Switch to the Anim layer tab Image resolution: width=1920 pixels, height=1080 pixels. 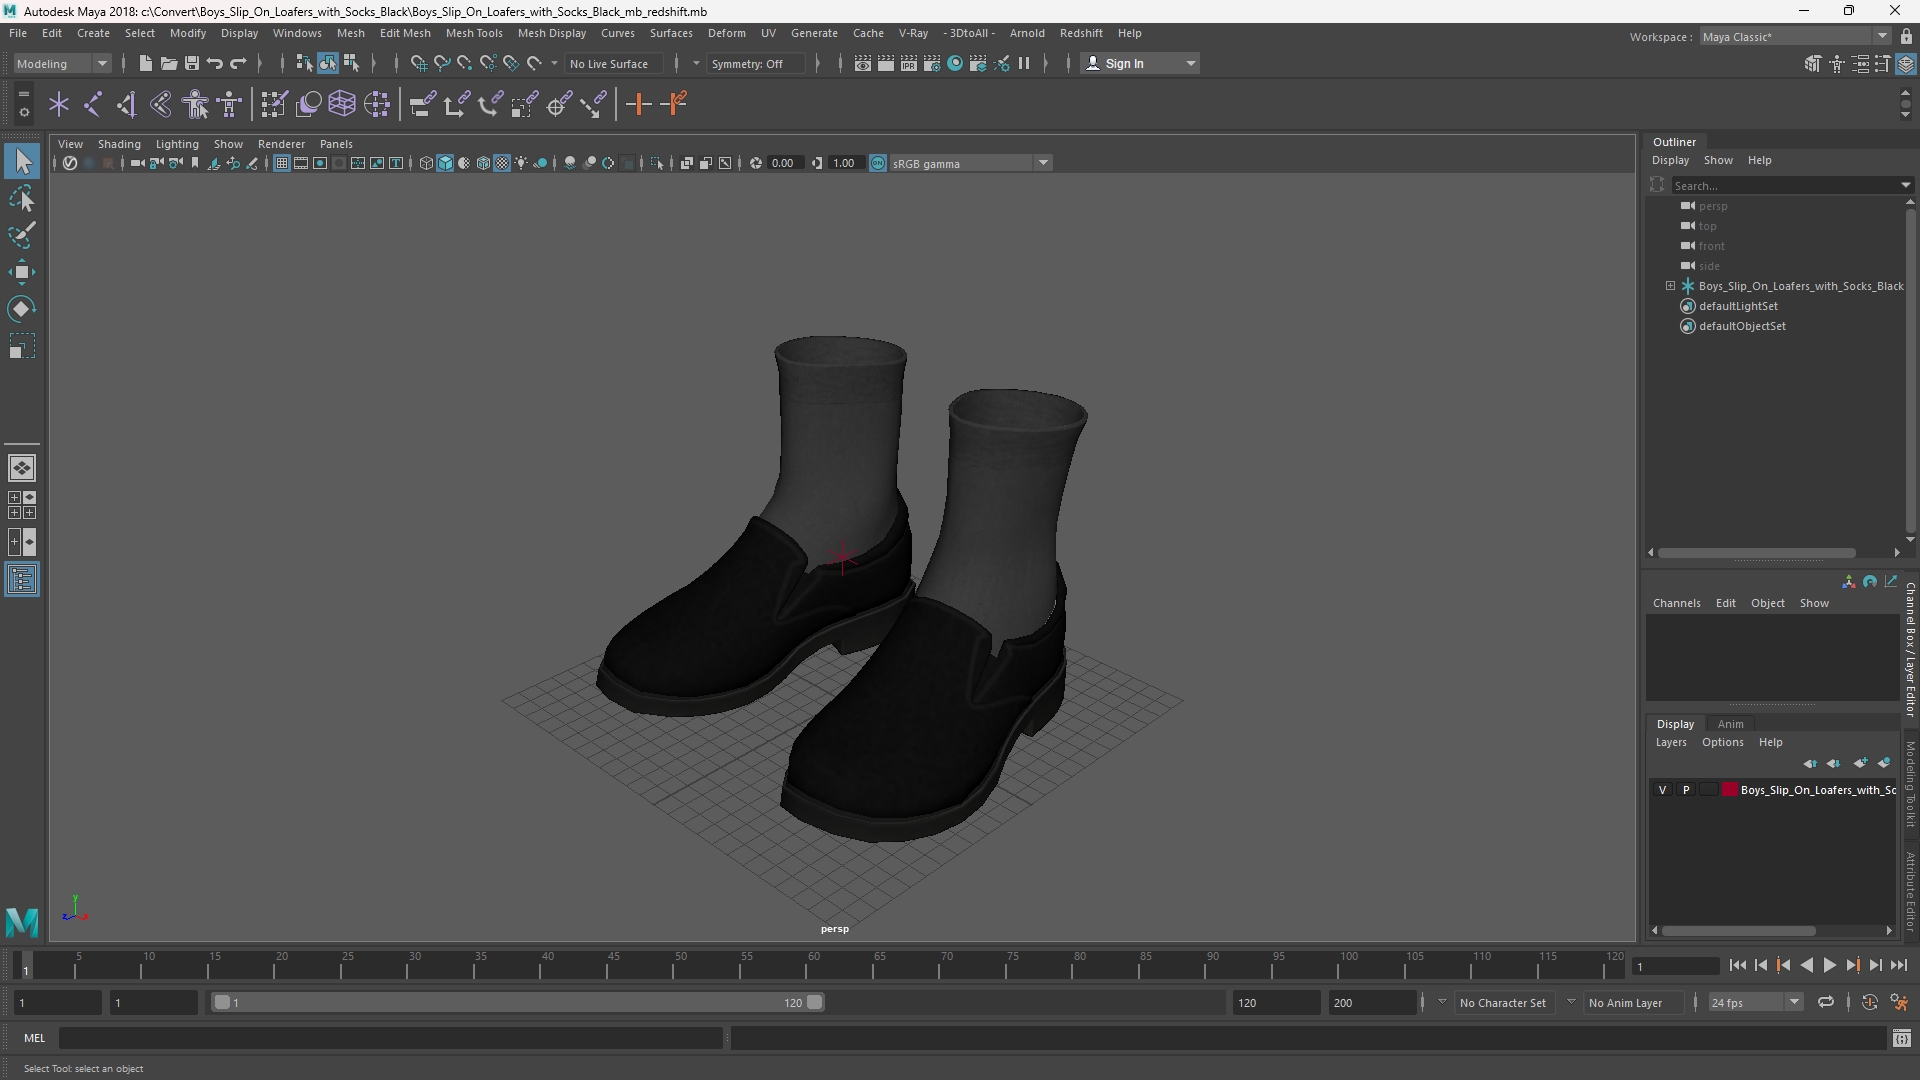[x=1730, y=724]
